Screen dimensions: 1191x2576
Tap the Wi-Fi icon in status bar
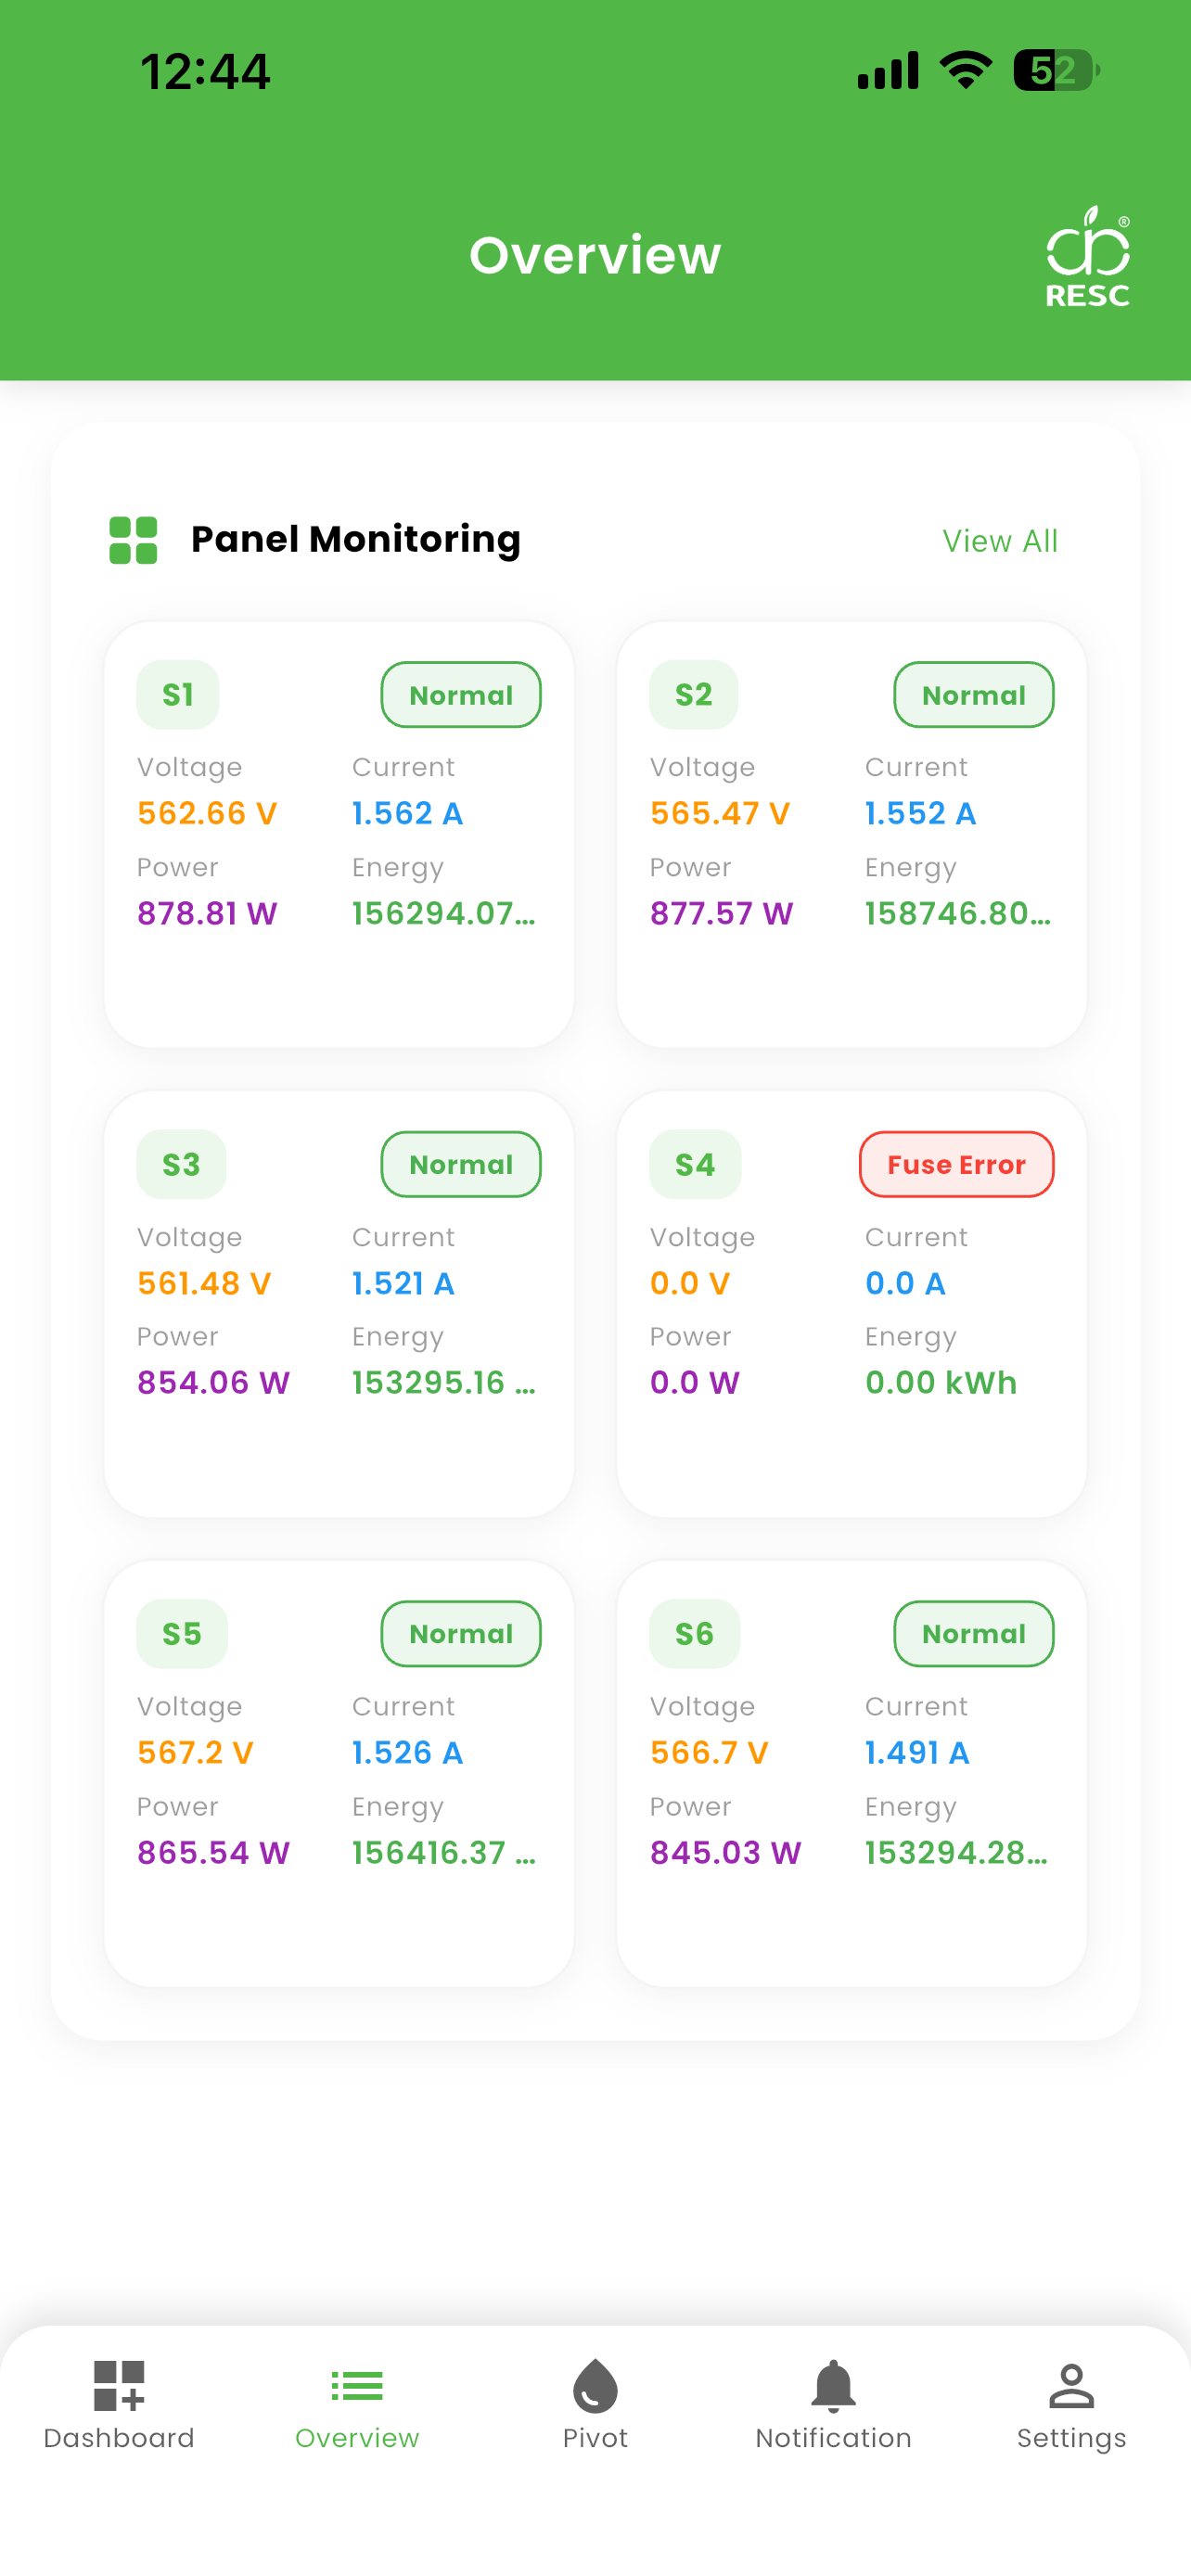click(x=965, y=70)
